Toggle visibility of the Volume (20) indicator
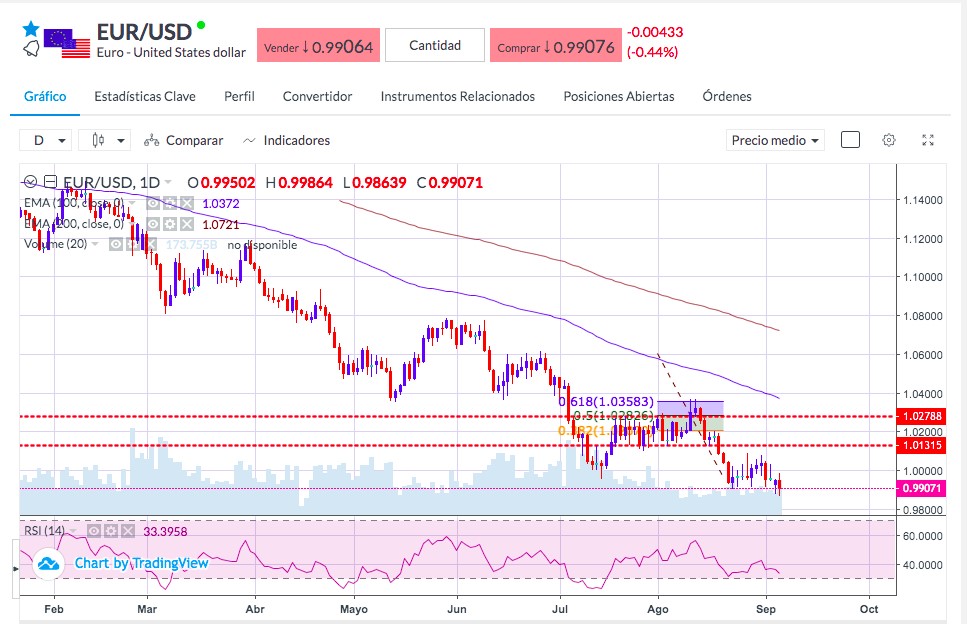 116,244
